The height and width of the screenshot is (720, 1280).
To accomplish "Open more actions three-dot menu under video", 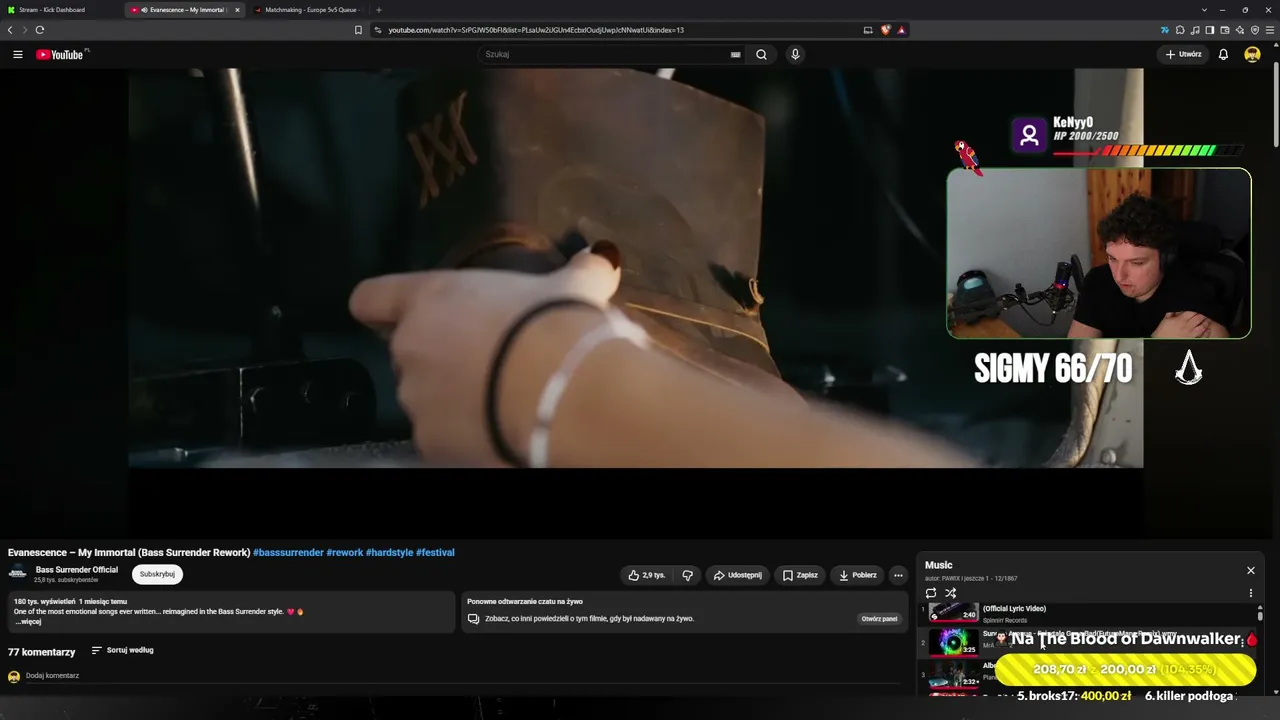I will click(898, 575).
